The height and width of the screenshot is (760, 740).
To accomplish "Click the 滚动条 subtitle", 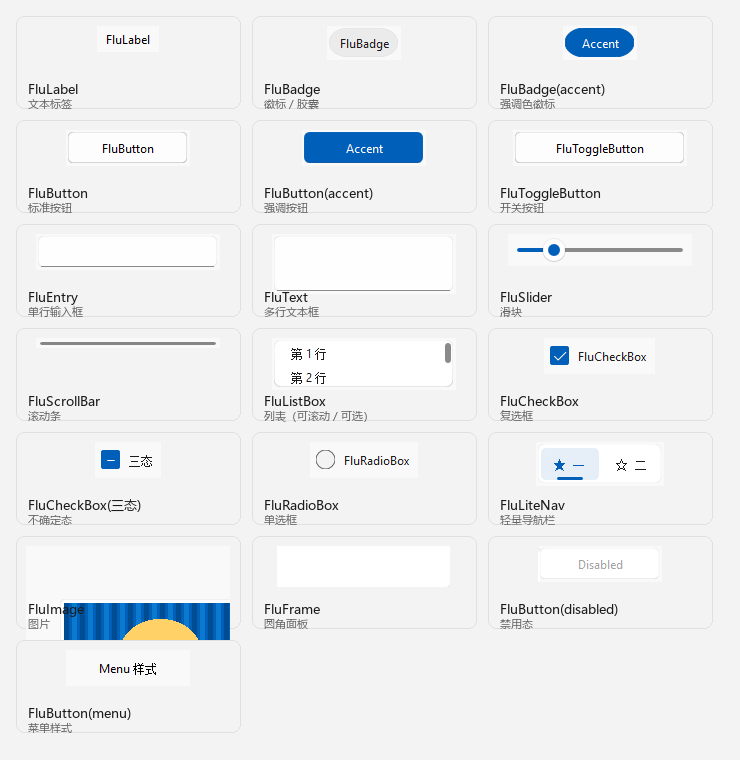I will (45, 416).
